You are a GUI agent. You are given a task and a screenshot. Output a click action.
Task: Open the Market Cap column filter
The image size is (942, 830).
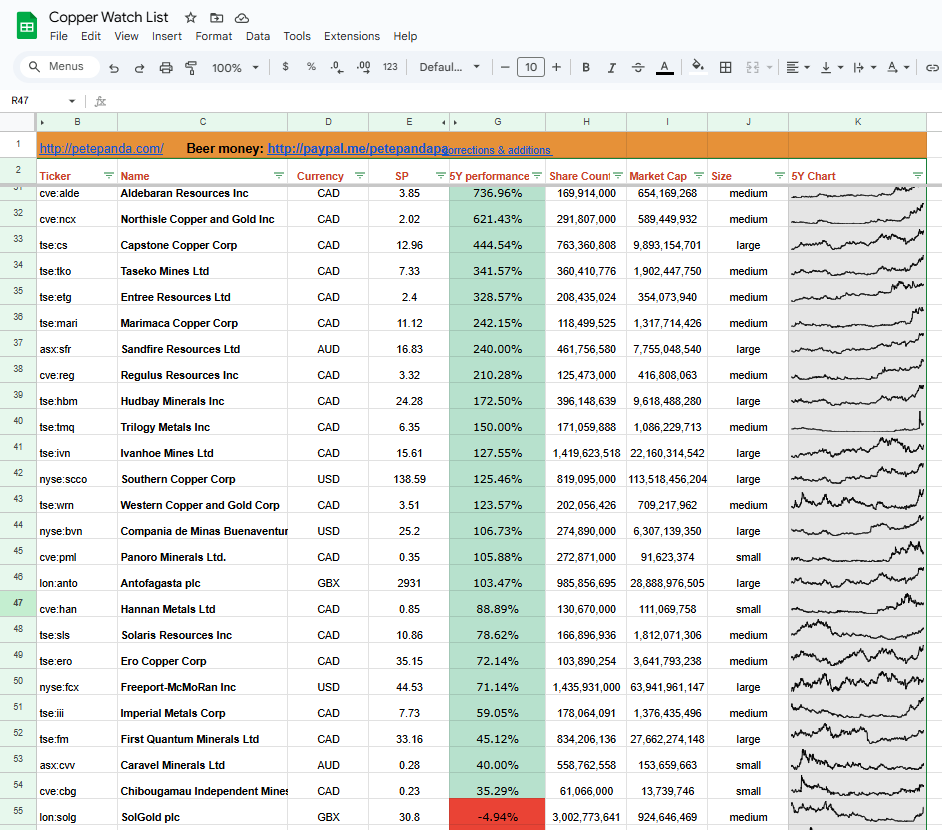click(699, 175)
